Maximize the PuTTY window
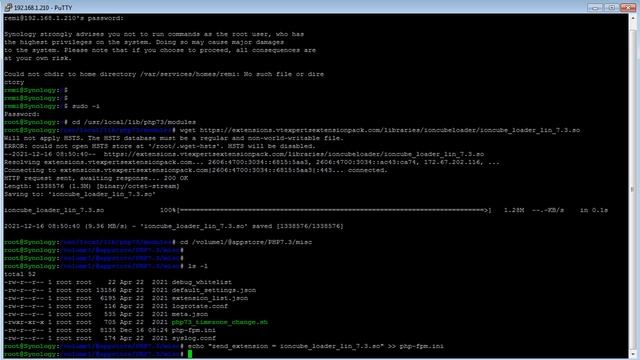 point(611,7)
